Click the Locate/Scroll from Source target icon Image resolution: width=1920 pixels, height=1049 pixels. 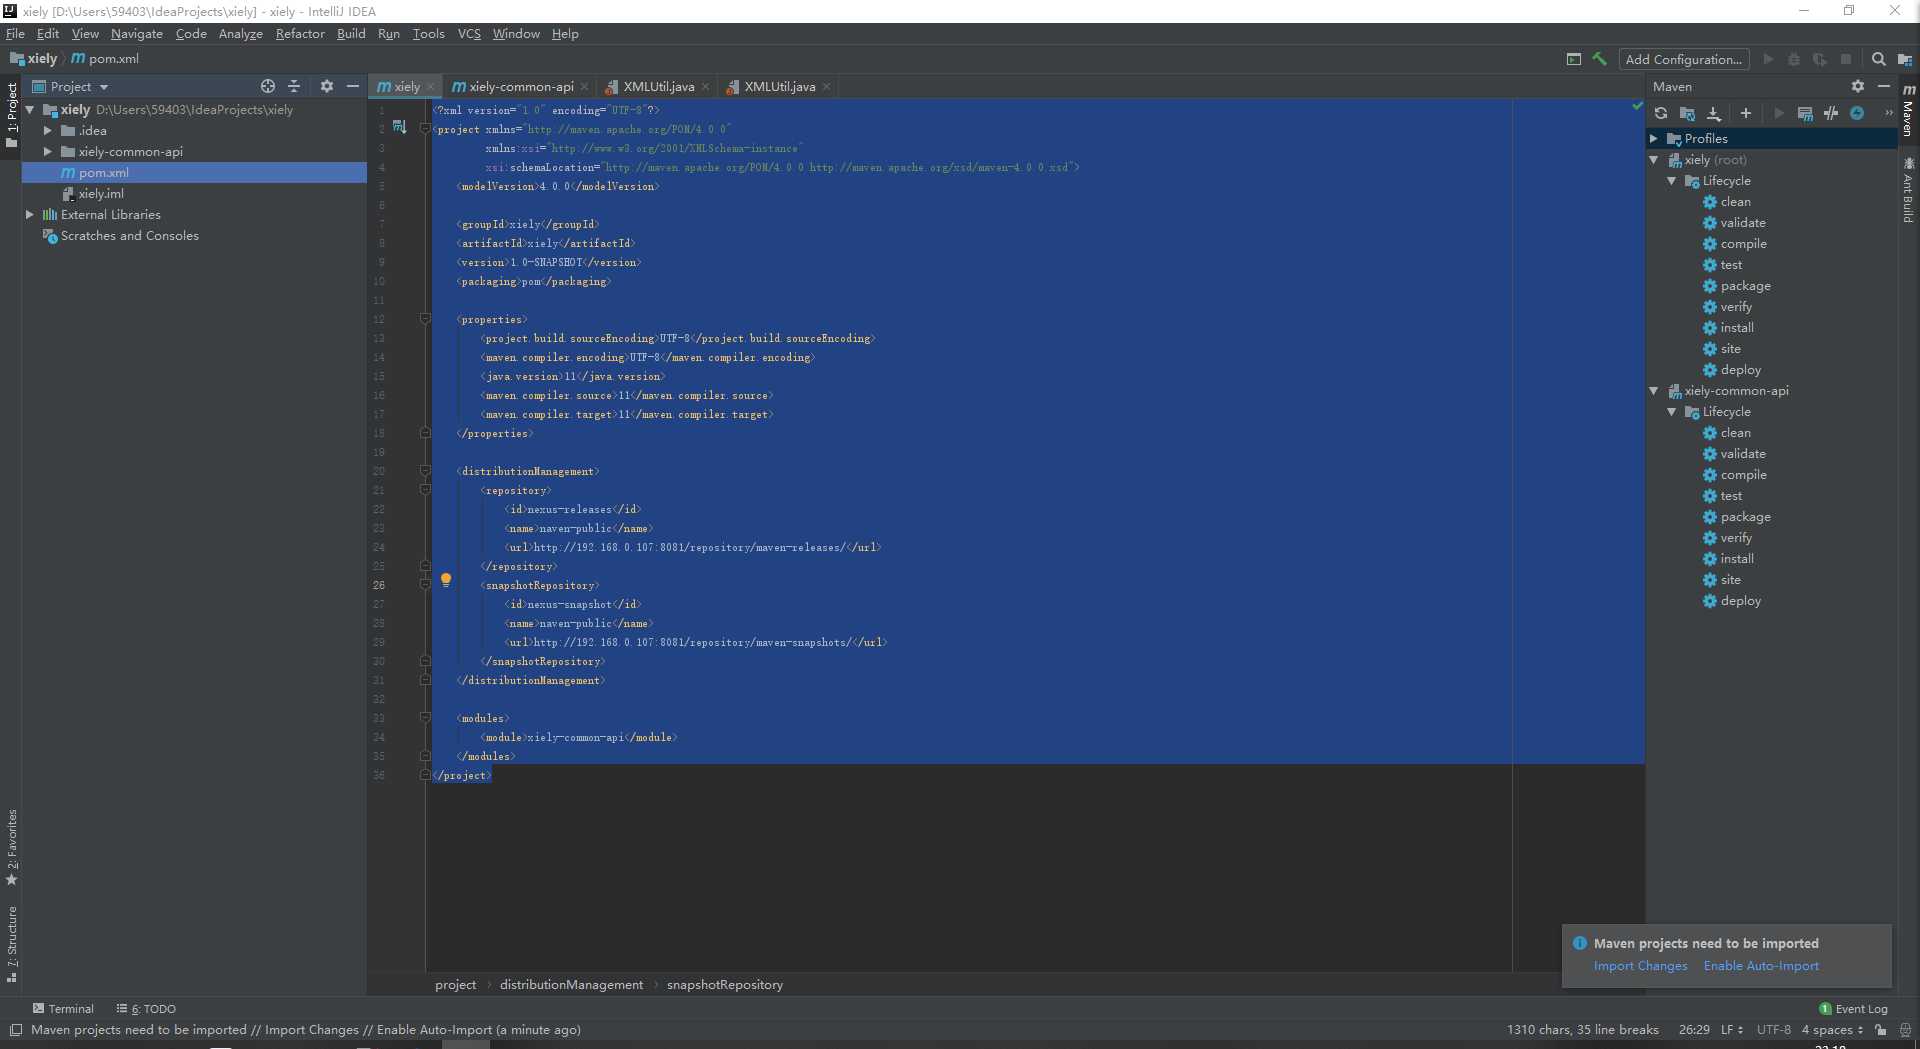click(x=267, y=86)
